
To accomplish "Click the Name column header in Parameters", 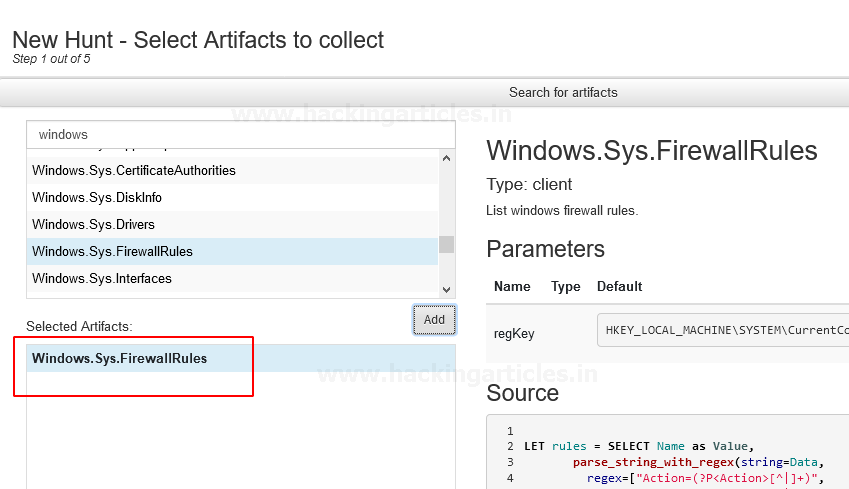I will pyautogui.click(x=512, y=286).
